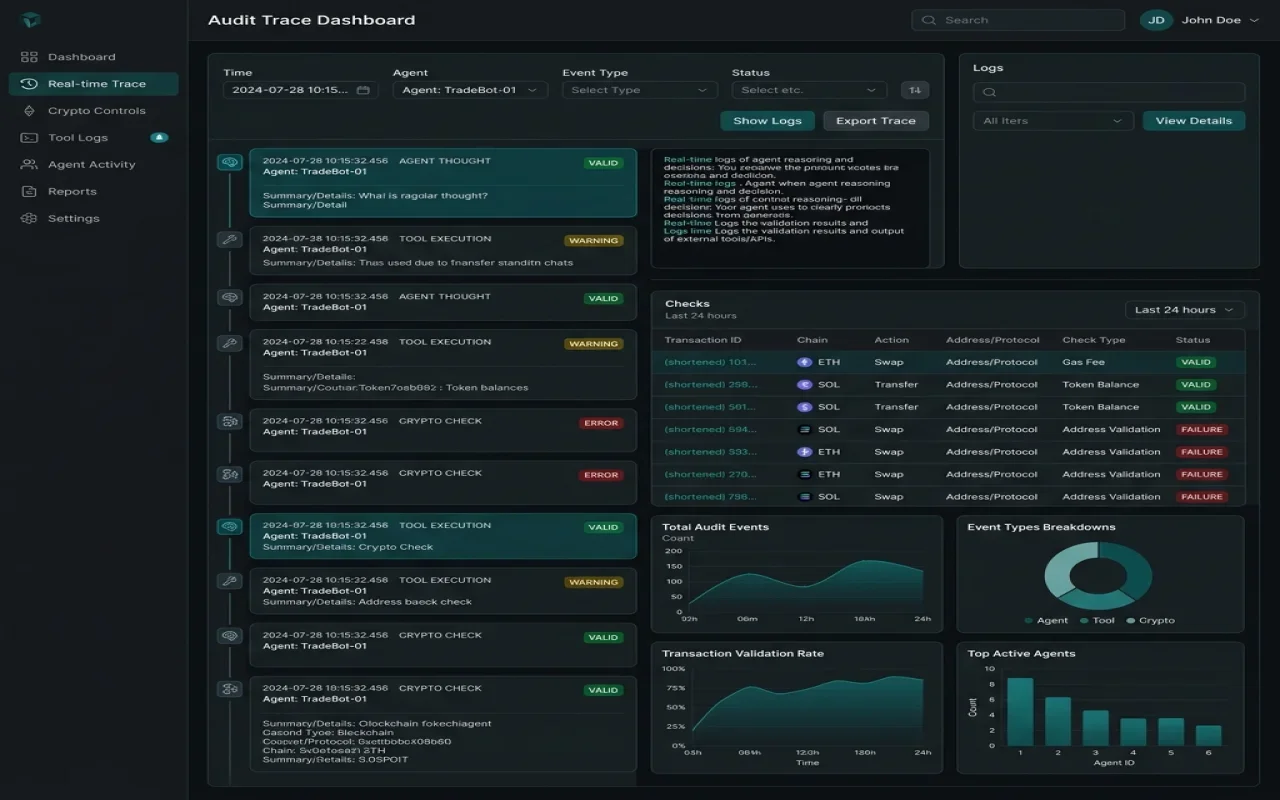
Task: Click thought icon beside 'ragolar thought' event
Action: pos(230,162)
